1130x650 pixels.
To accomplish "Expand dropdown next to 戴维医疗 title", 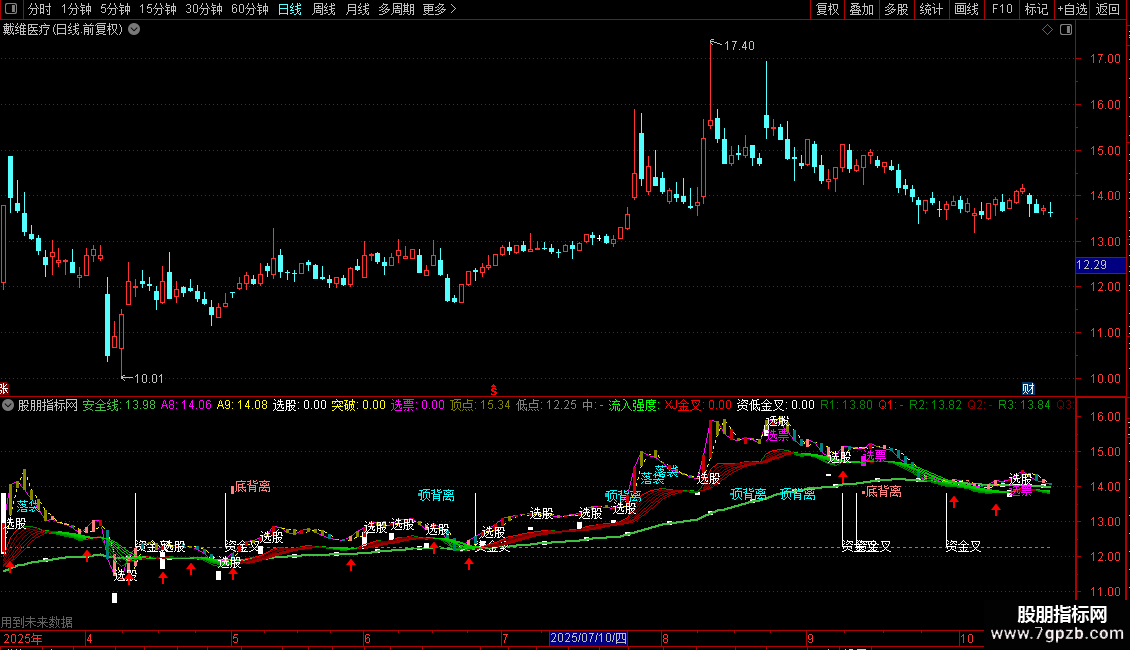I will click(x=134, y=30).
